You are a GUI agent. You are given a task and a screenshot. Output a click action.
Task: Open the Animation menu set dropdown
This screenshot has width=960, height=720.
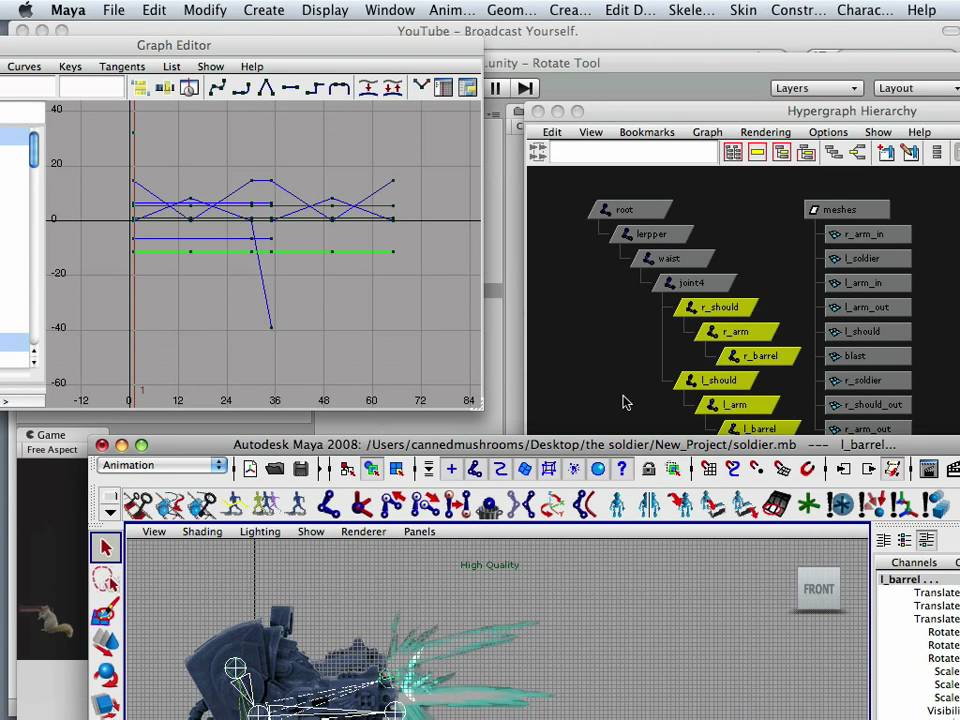[x=162, y=465]
